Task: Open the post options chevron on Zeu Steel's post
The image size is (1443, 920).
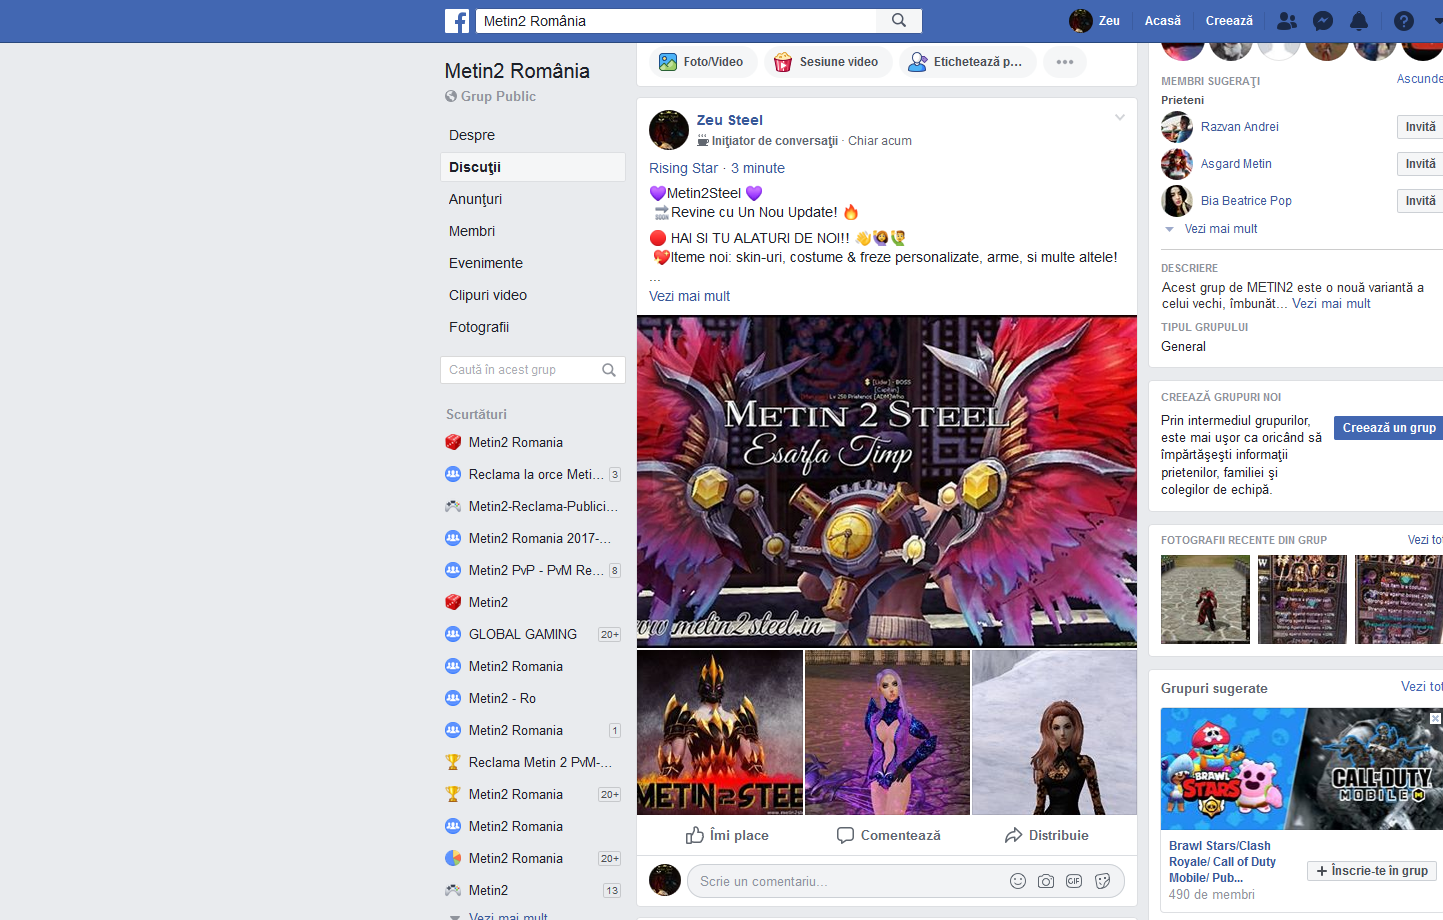Action: [1120, 118]
